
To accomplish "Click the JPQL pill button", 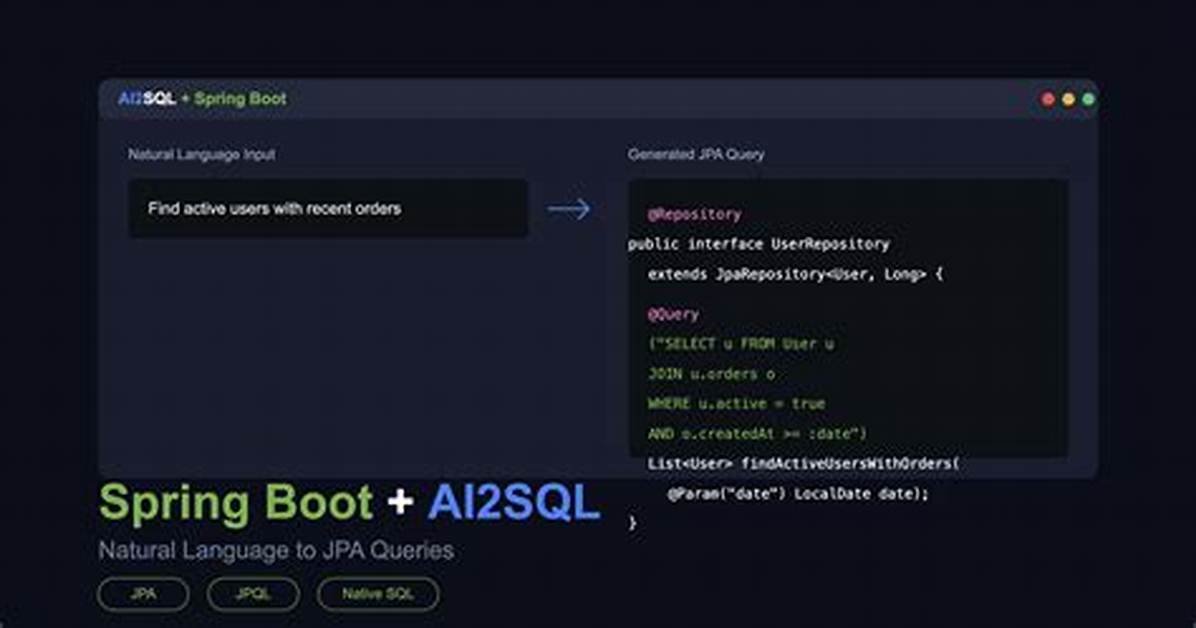I will [253, 594].
